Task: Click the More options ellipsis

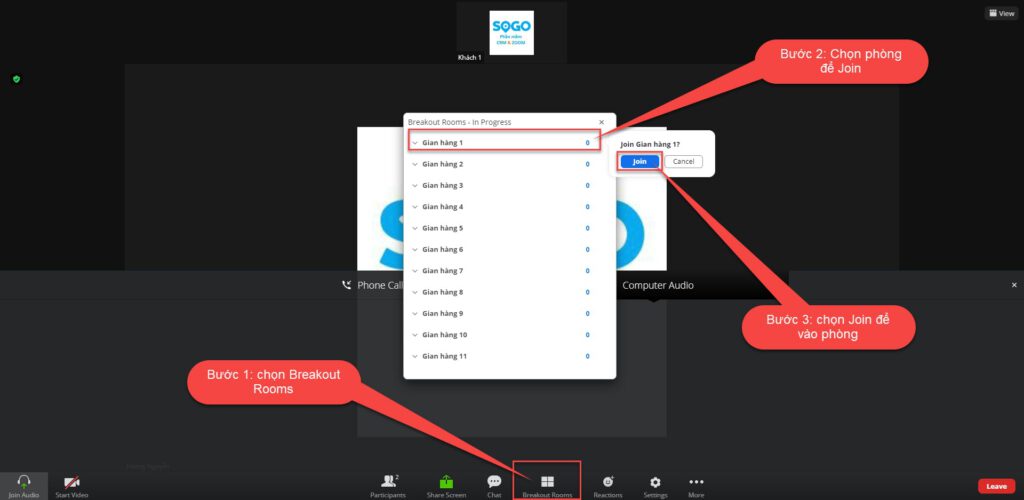Action: tap(696, 481)
